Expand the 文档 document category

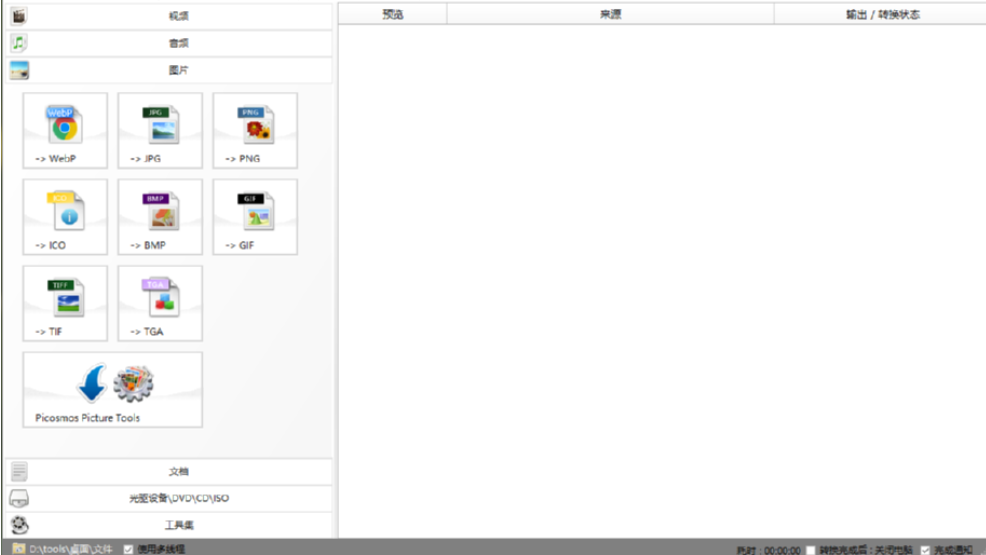click(169, 471)
